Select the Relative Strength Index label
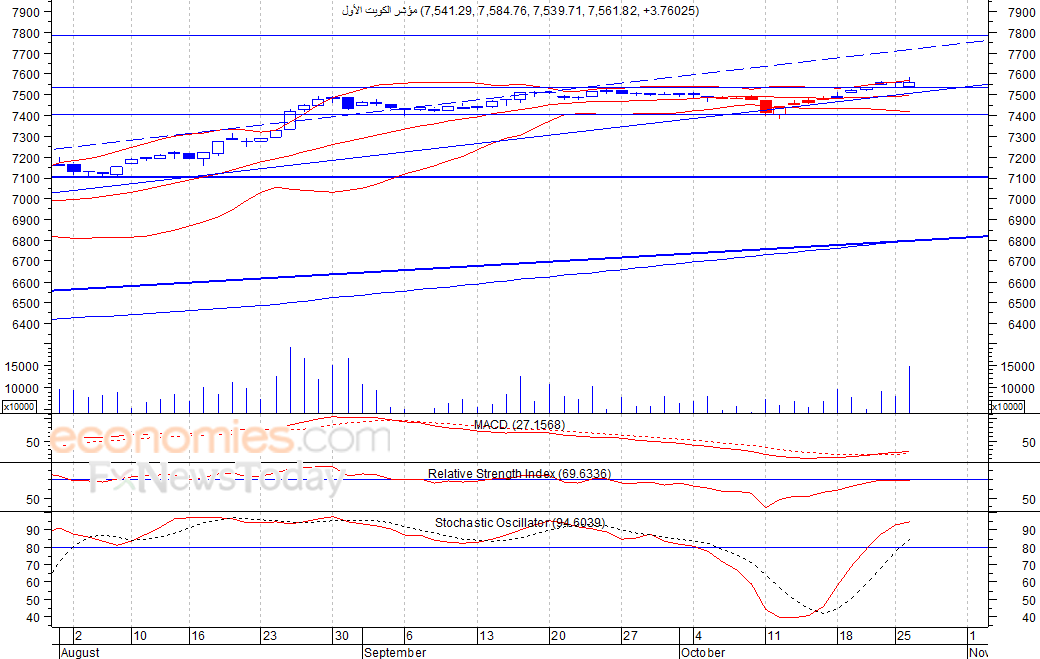 click(x=519, y=474)
